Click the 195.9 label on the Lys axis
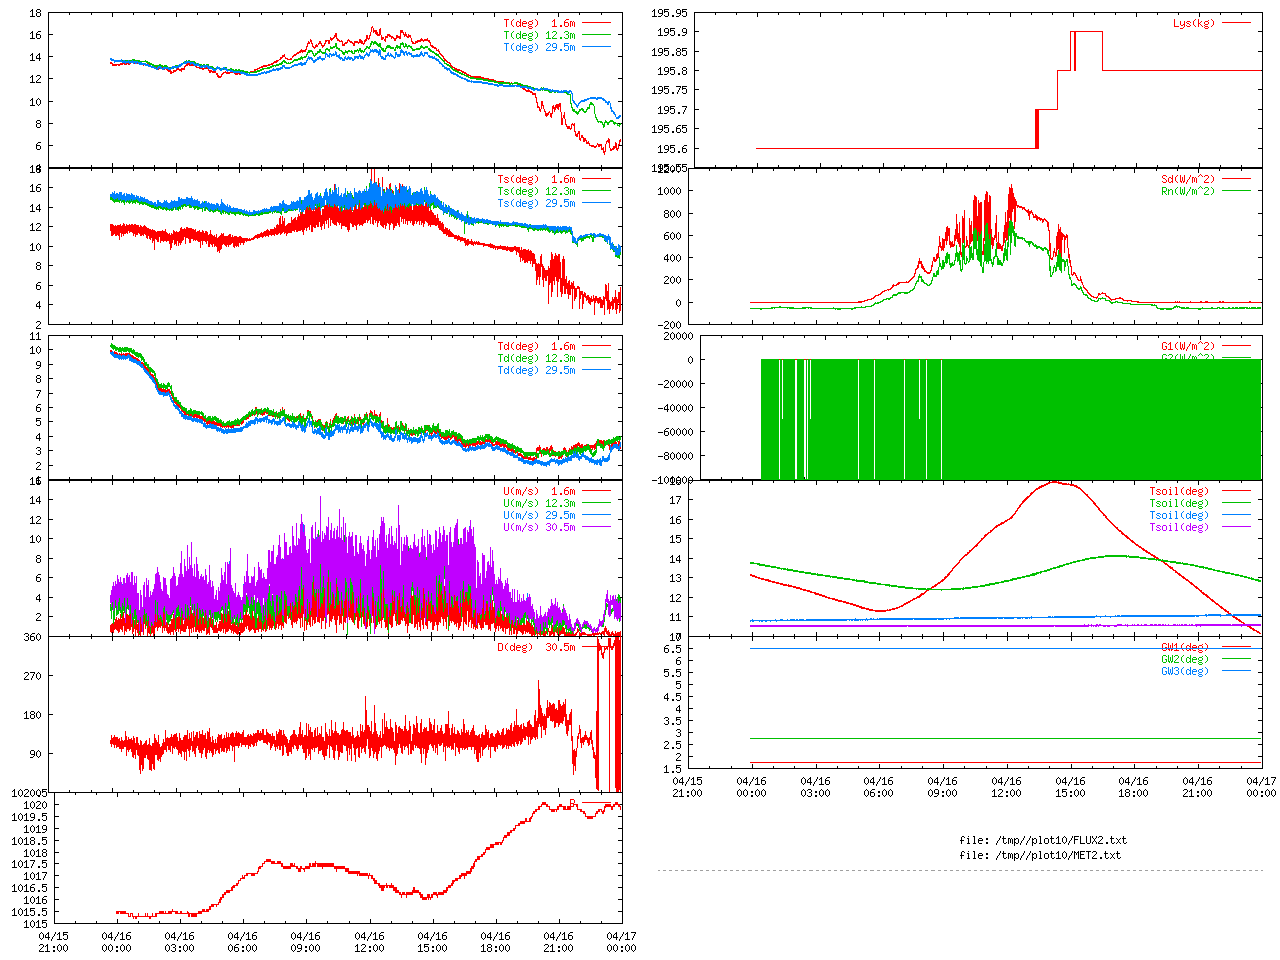This screenshot has width=1280, height=960. tap(671, 32)
